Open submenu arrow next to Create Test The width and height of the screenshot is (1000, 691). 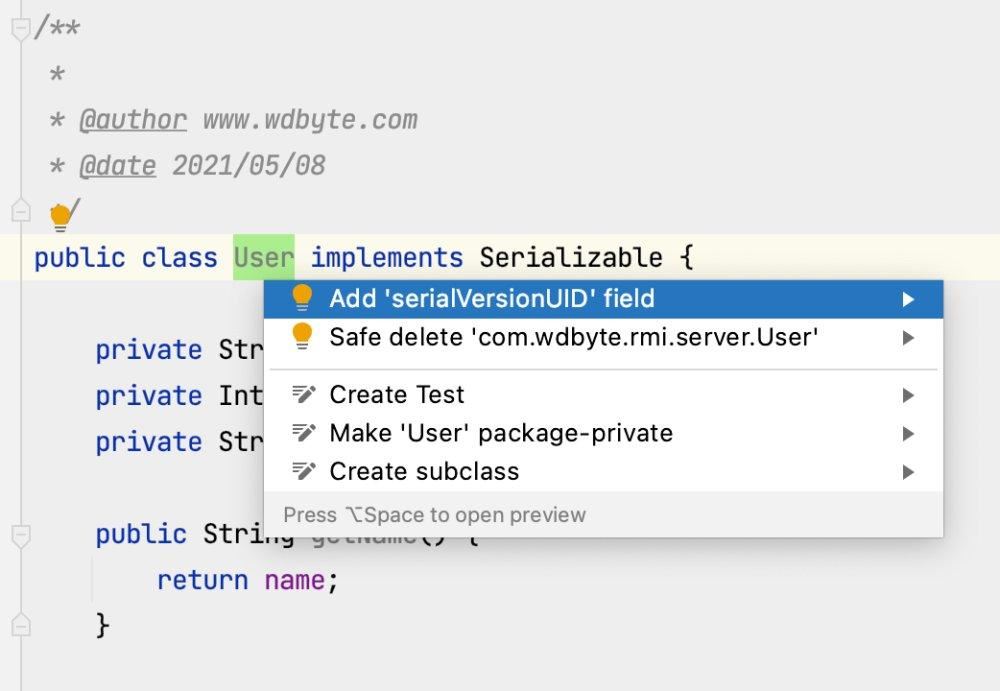pos(908,395)
